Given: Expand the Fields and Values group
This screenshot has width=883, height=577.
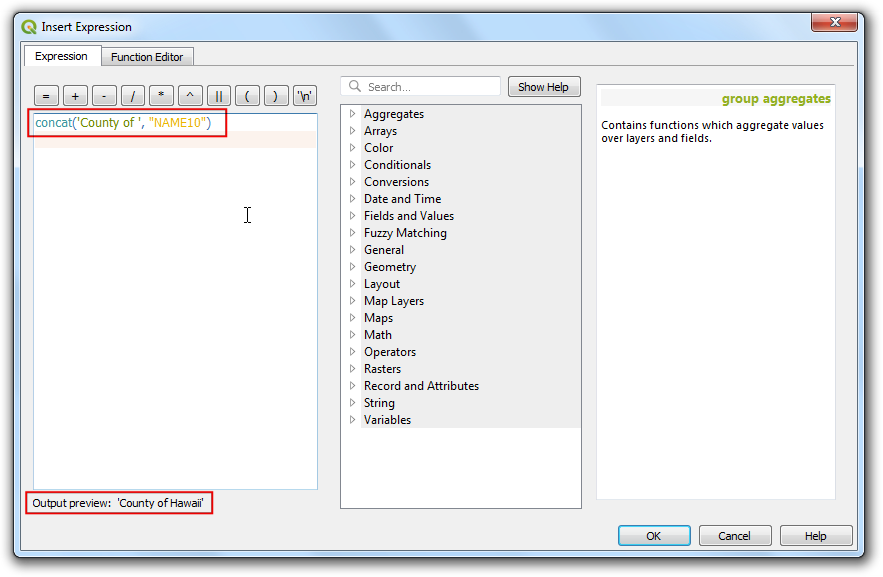Looking at the screenshot, I should [352, 216].
